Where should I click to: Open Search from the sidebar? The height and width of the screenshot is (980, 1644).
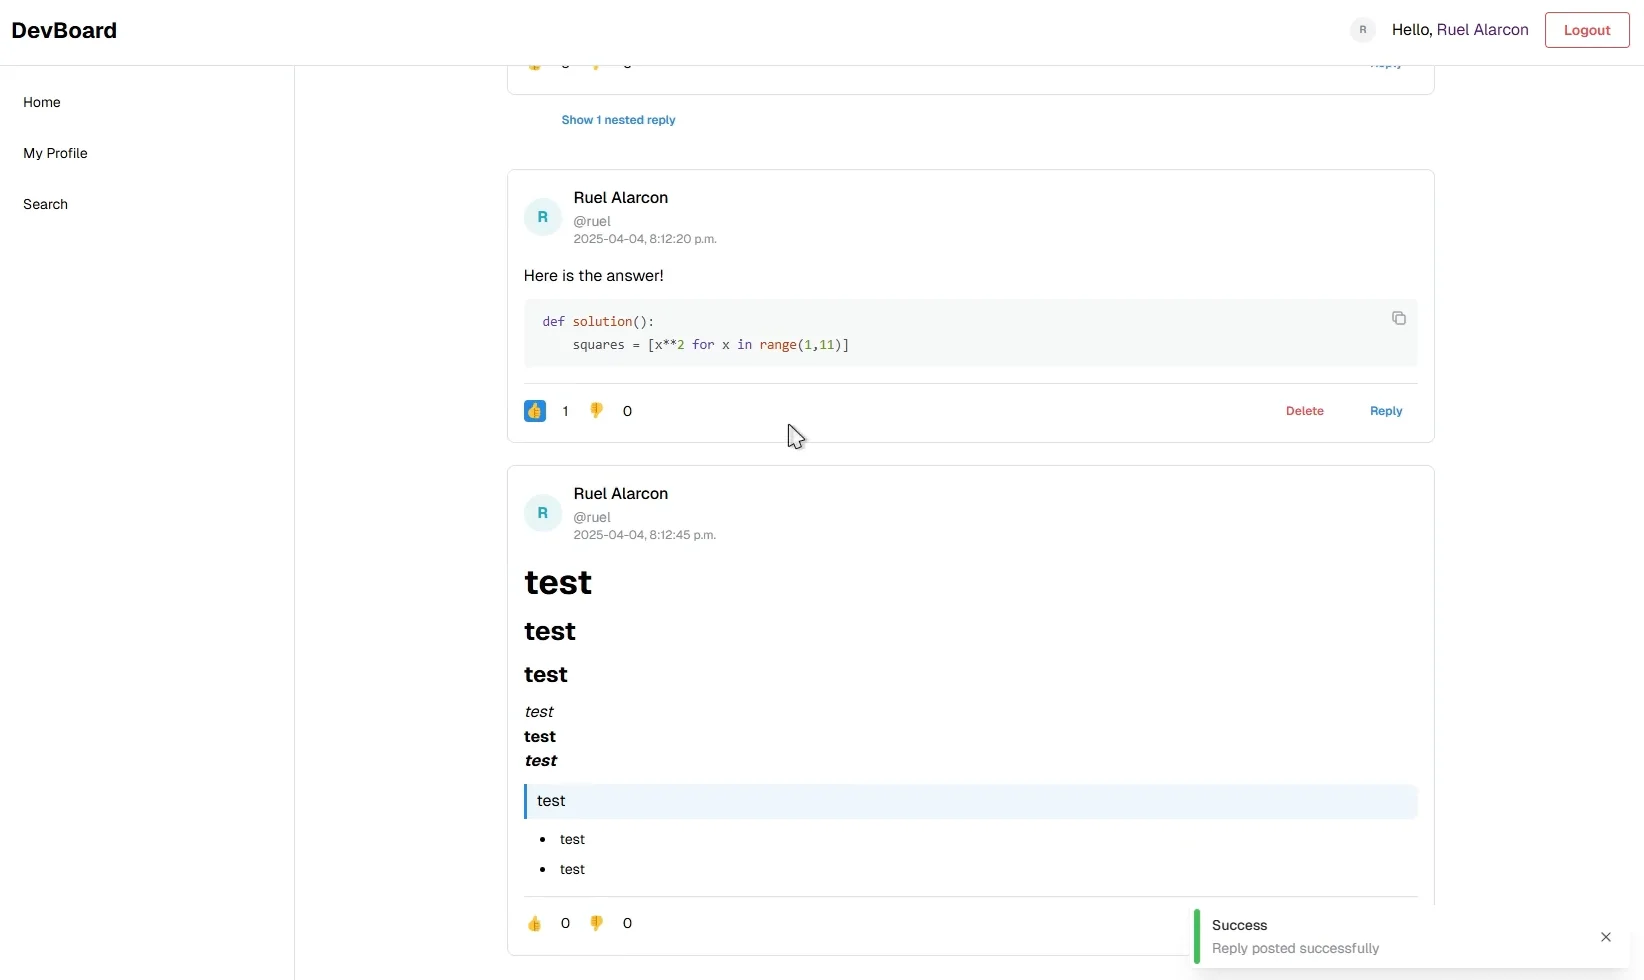point(46,204)
